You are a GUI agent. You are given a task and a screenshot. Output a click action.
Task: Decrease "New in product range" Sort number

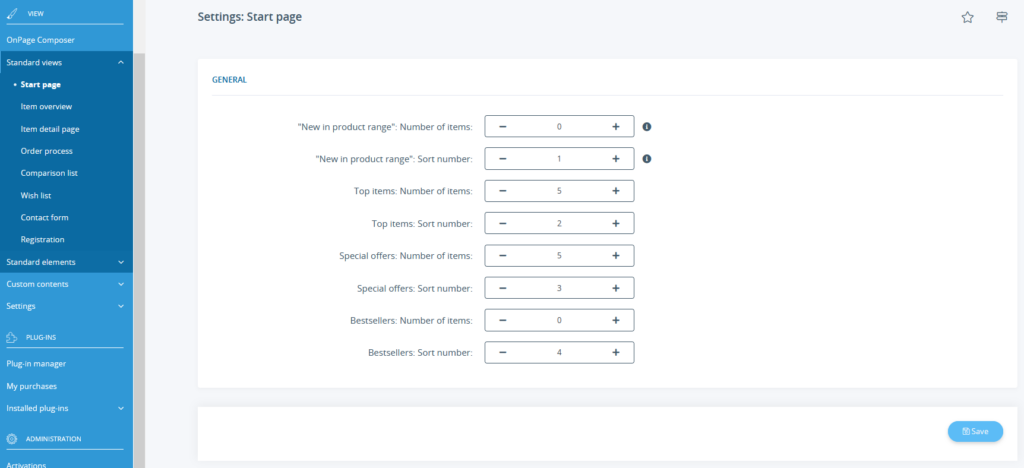tap(502, 159)
